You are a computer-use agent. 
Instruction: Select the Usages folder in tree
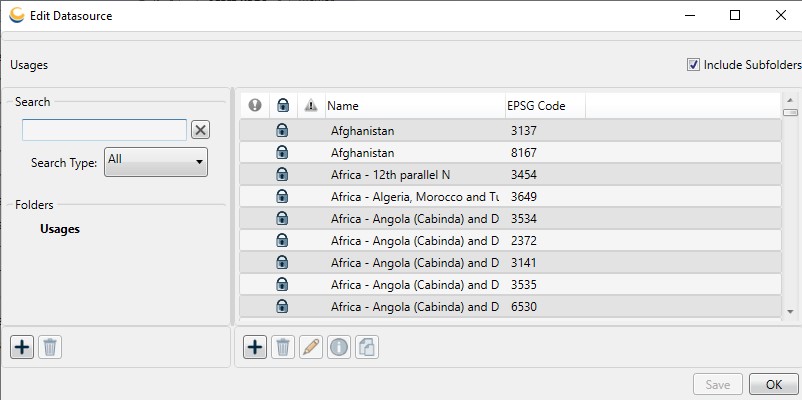60,229
